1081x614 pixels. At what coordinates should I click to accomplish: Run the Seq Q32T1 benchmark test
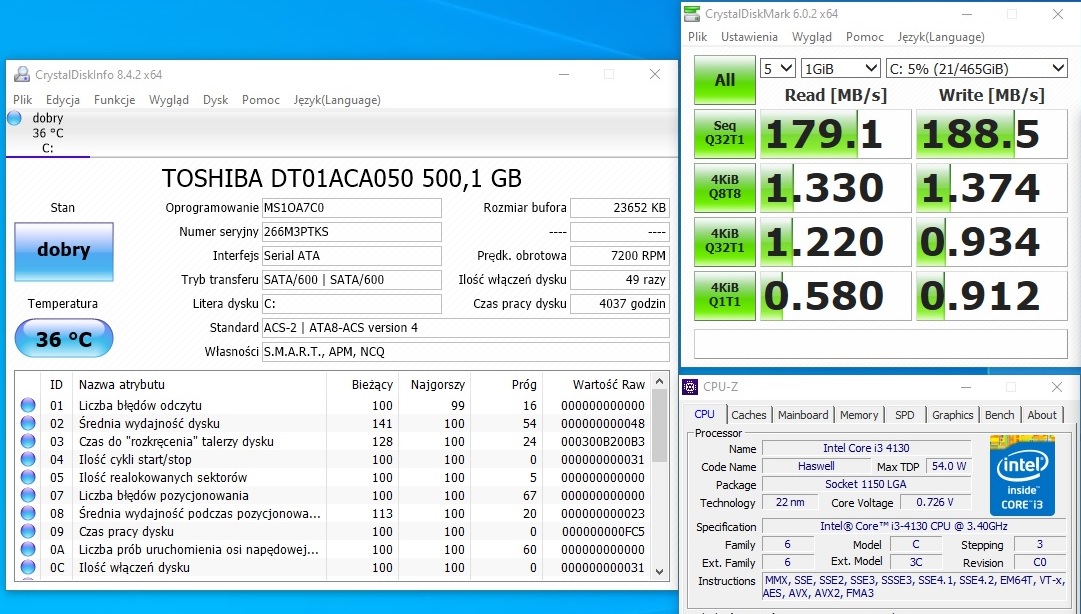pyautogui.click(x=723, y=134)
